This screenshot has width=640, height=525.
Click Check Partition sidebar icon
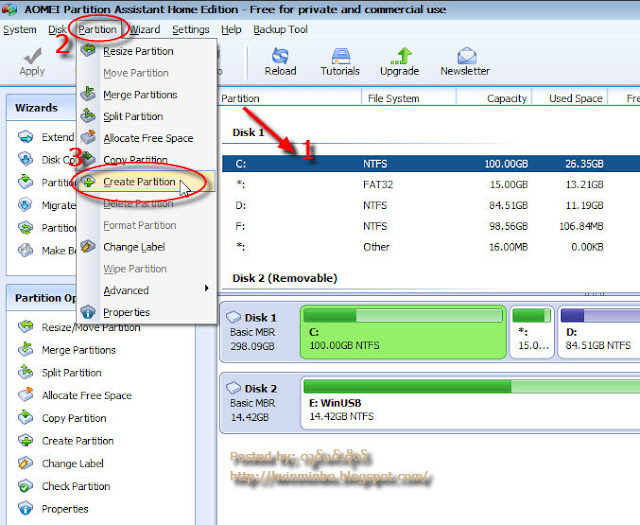coord(26,486)
